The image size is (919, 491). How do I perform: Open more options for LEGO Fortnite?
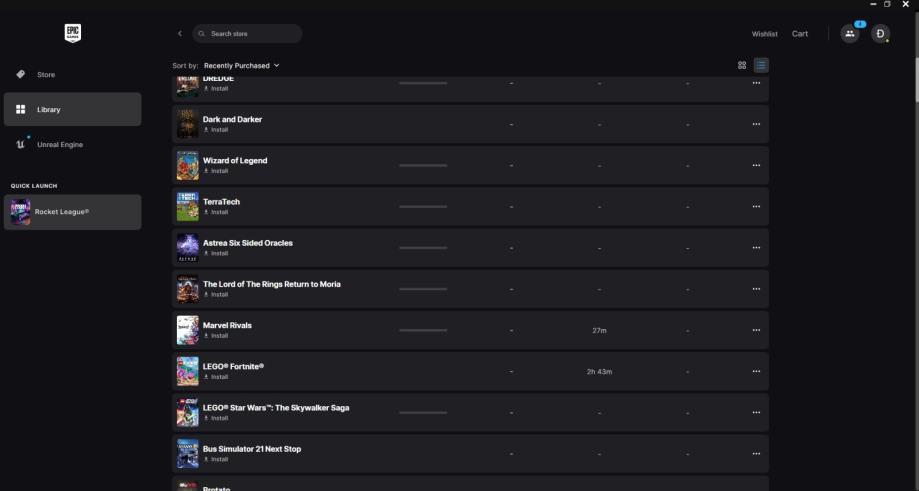[x=756, y=372]
